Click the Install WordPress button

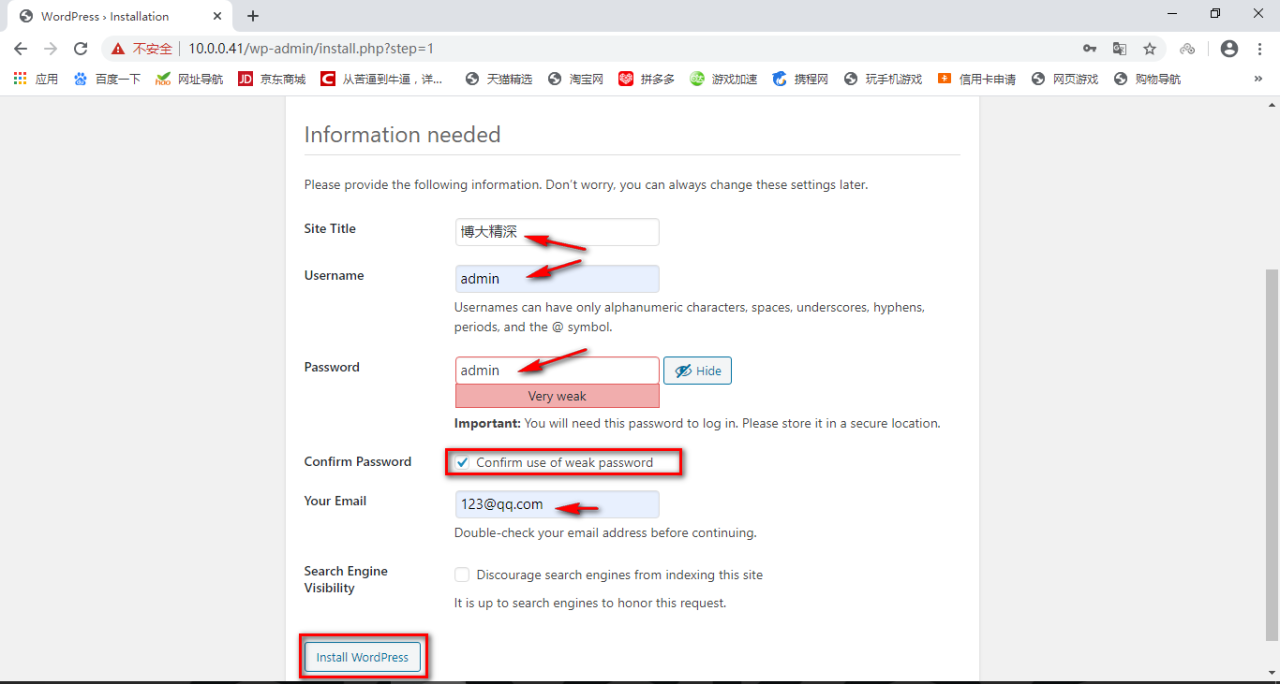pyautogui.click(x=362, y=657)
